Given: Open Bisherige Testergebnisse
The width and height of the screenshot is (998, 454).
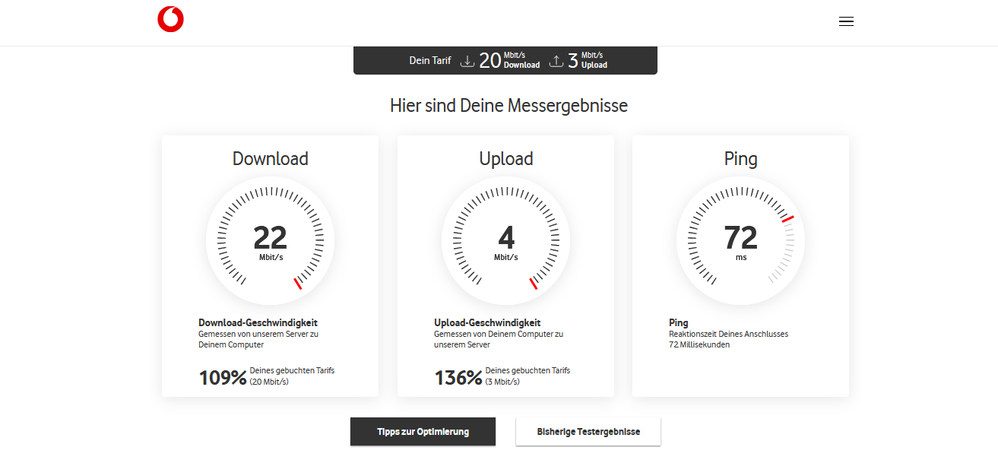Looking at the screenshot, I should 588,432.
